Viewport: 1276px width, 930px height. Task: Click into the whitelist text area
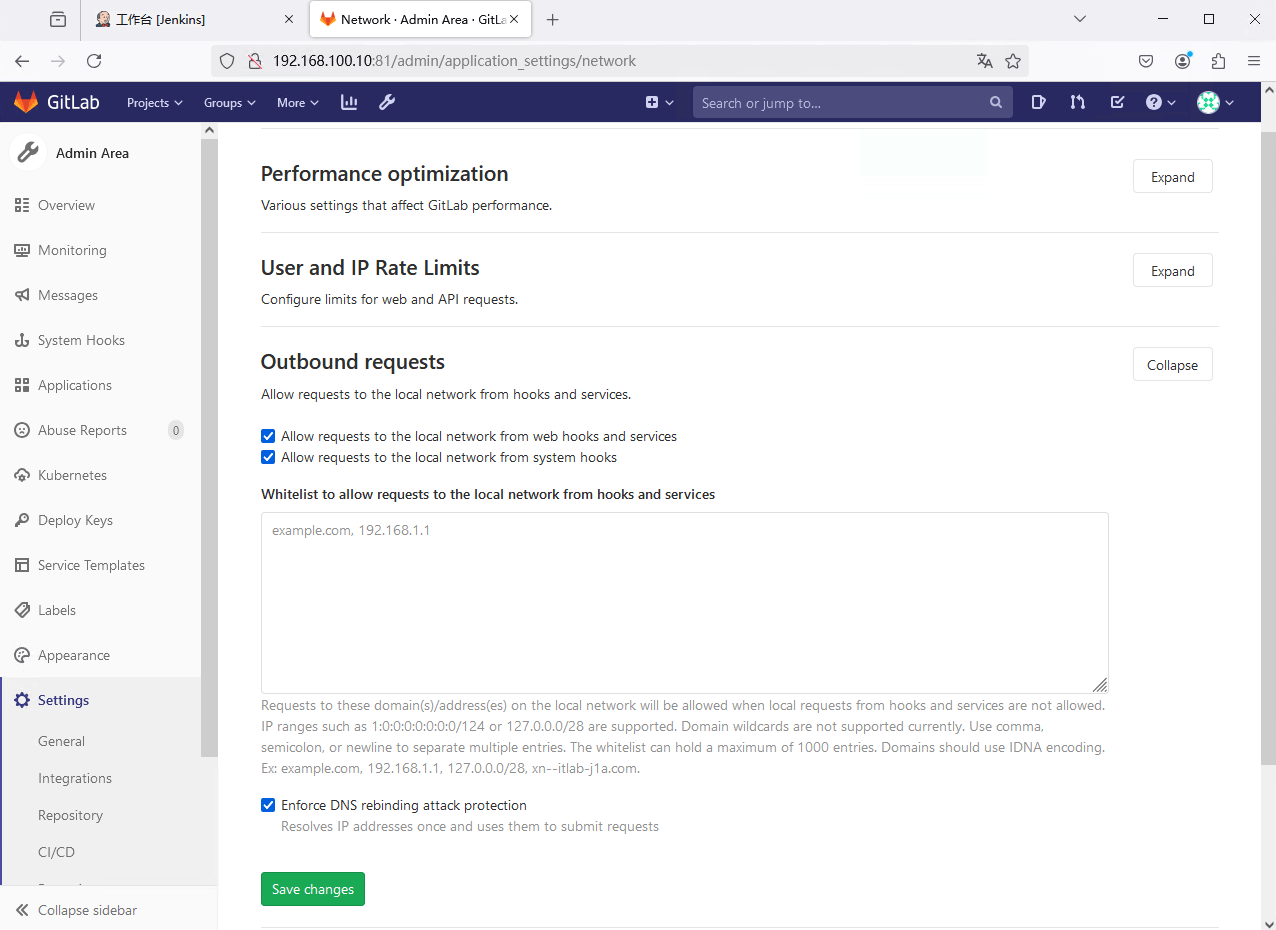tap(684, 602)
